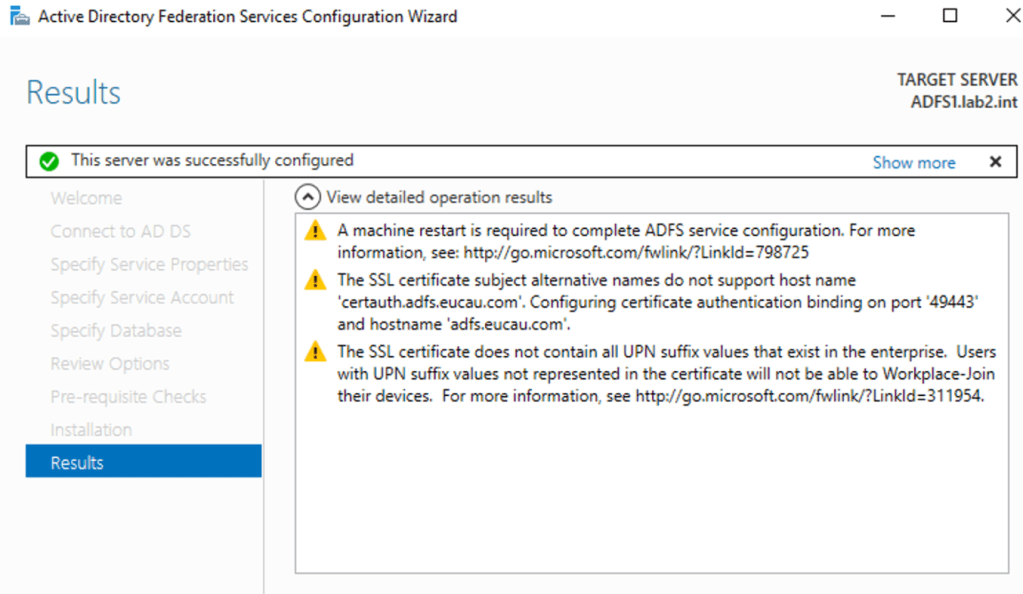Select Specify Service Account step
This screenshot has height=594, width=1023.
(x=142, y=297)
